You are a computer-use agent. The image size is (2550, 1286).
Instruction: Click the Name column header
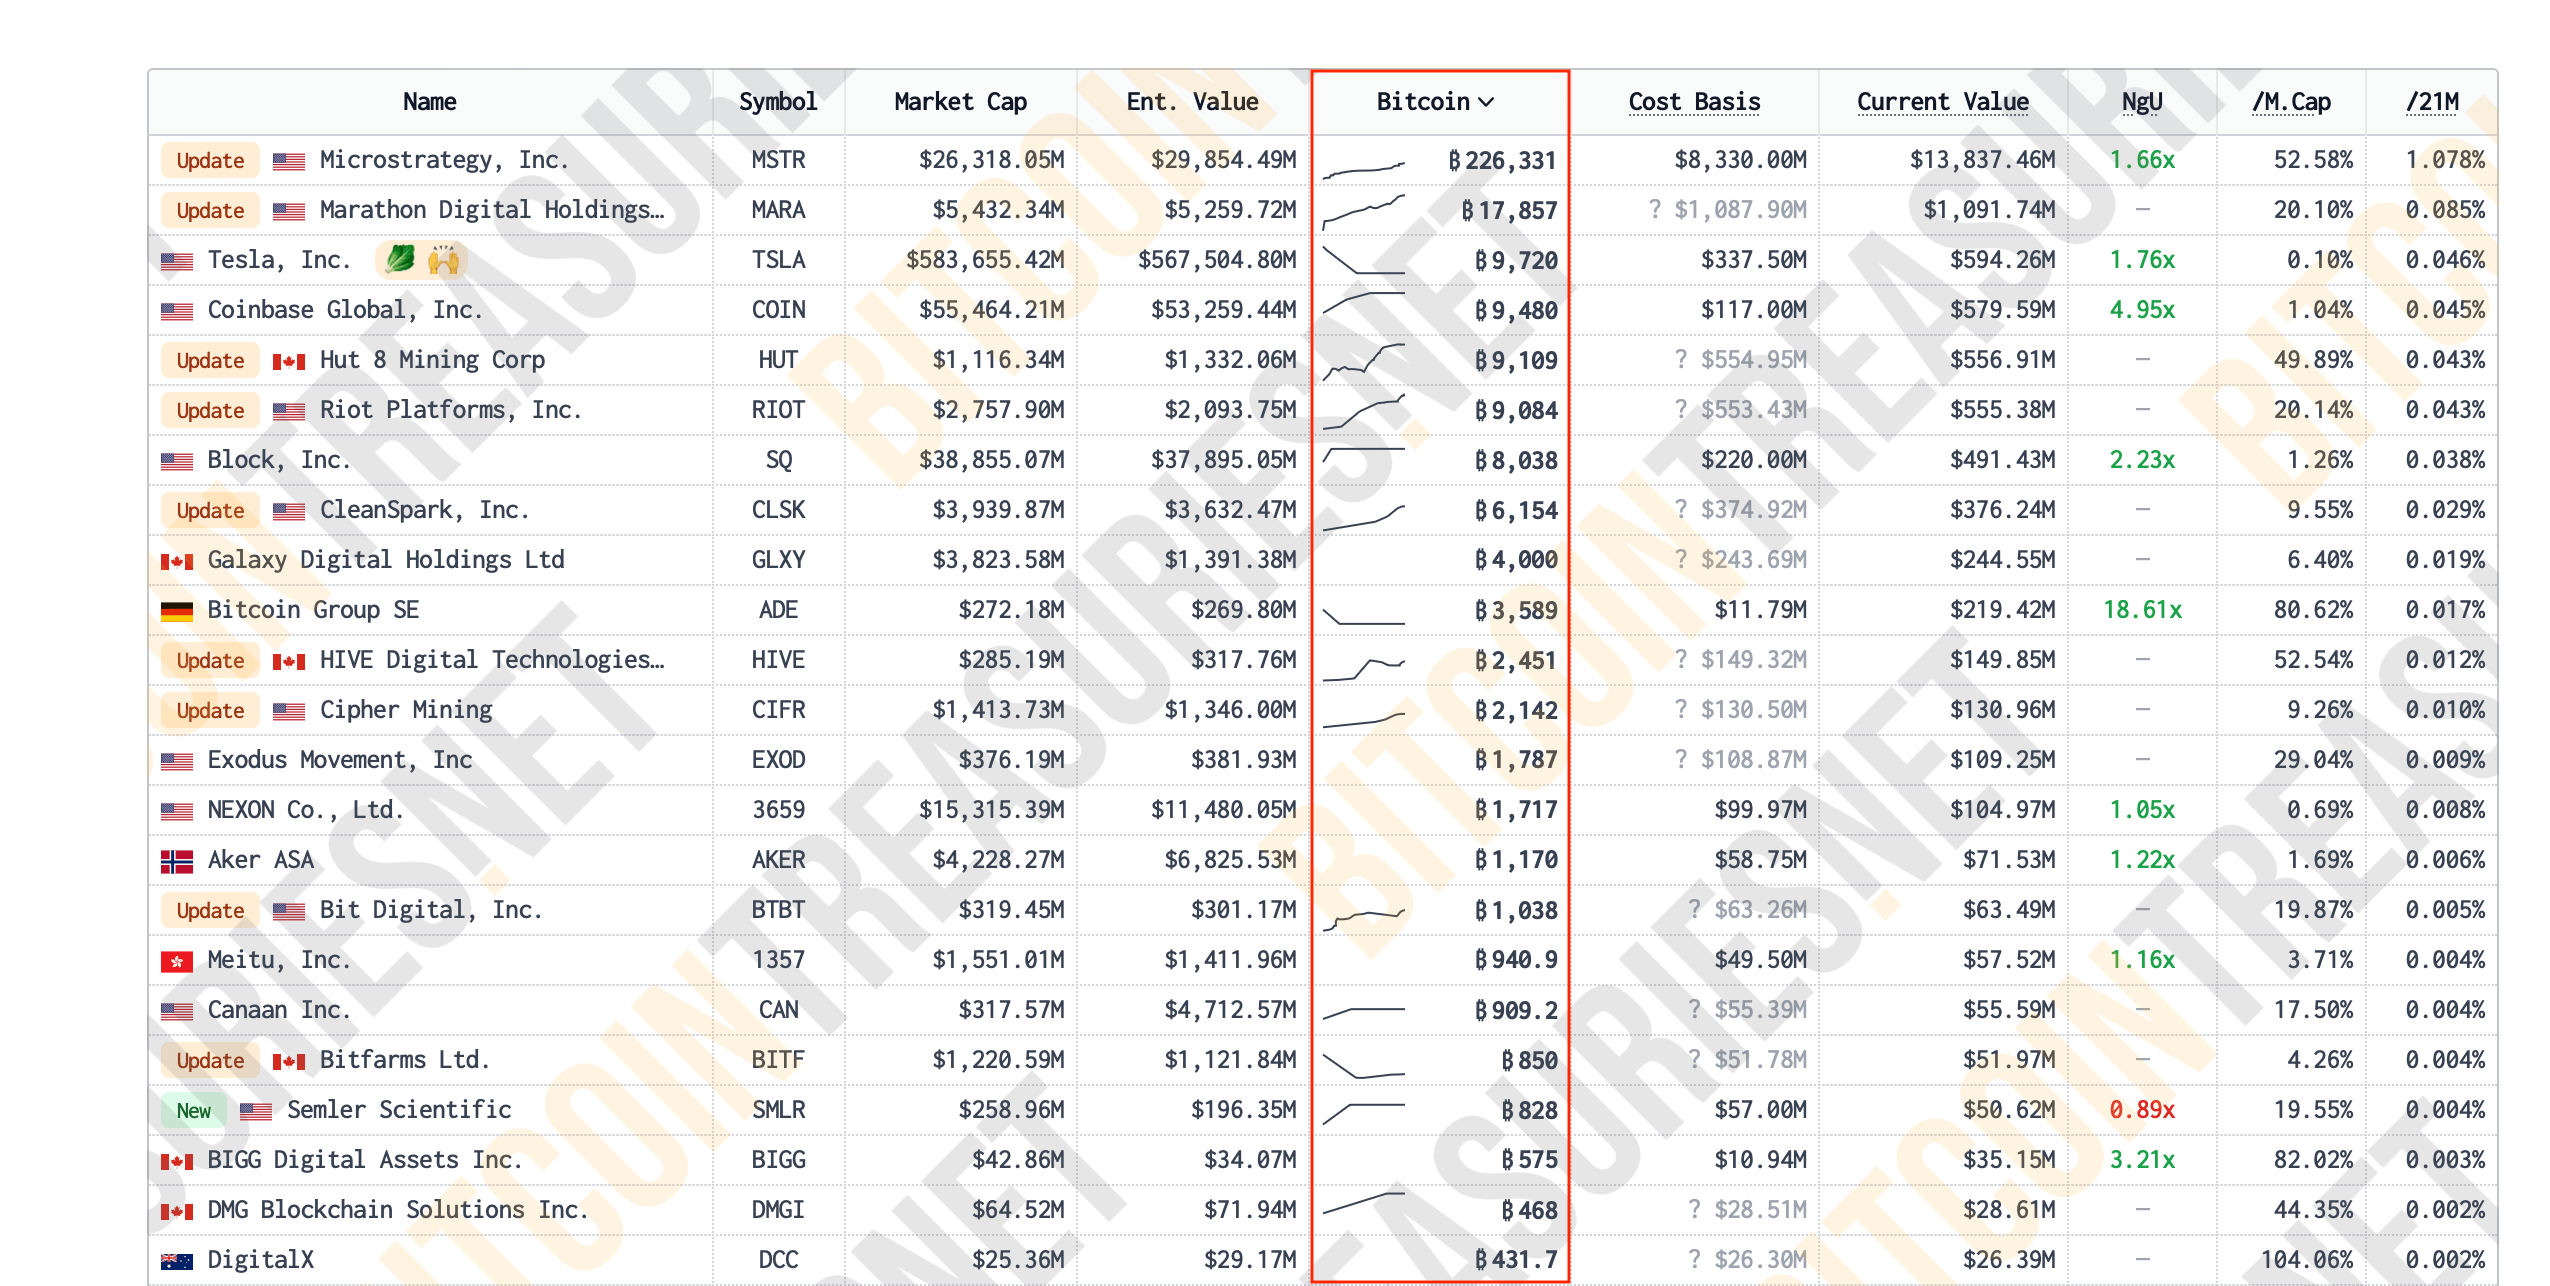(x=429, y=102)
